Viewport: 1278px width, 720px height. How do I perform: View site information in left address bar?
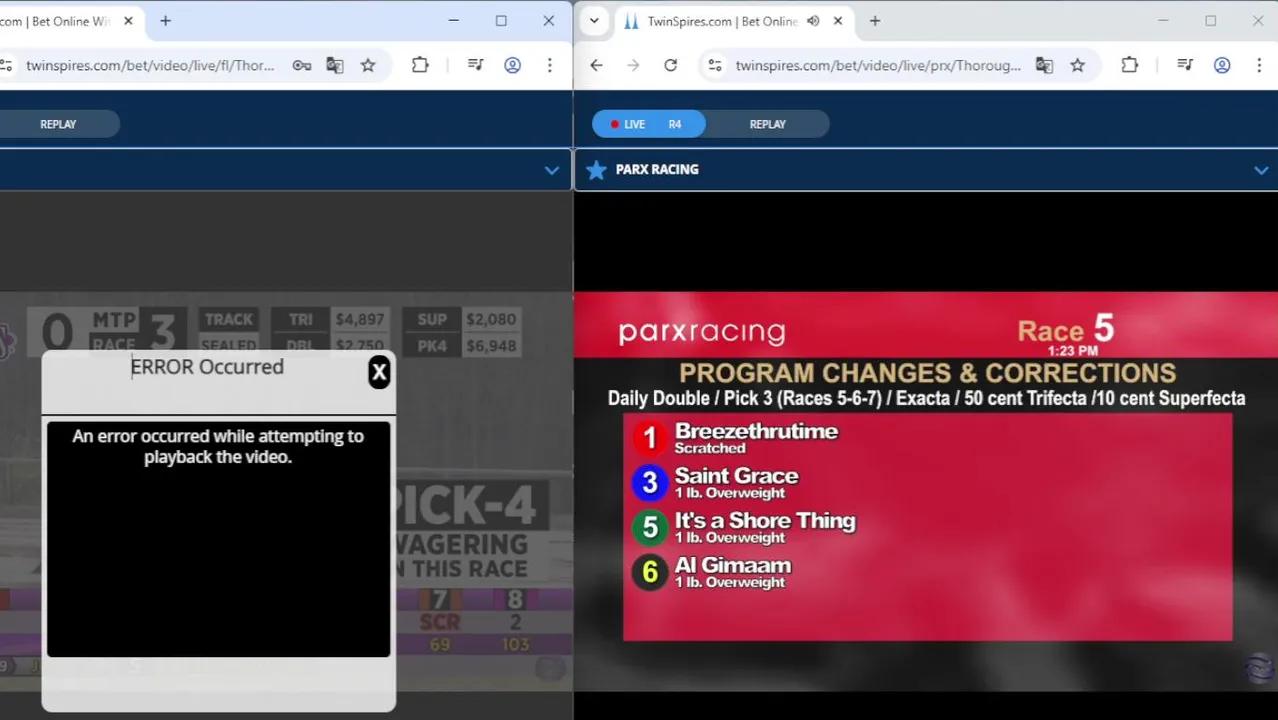pos(6,65)
